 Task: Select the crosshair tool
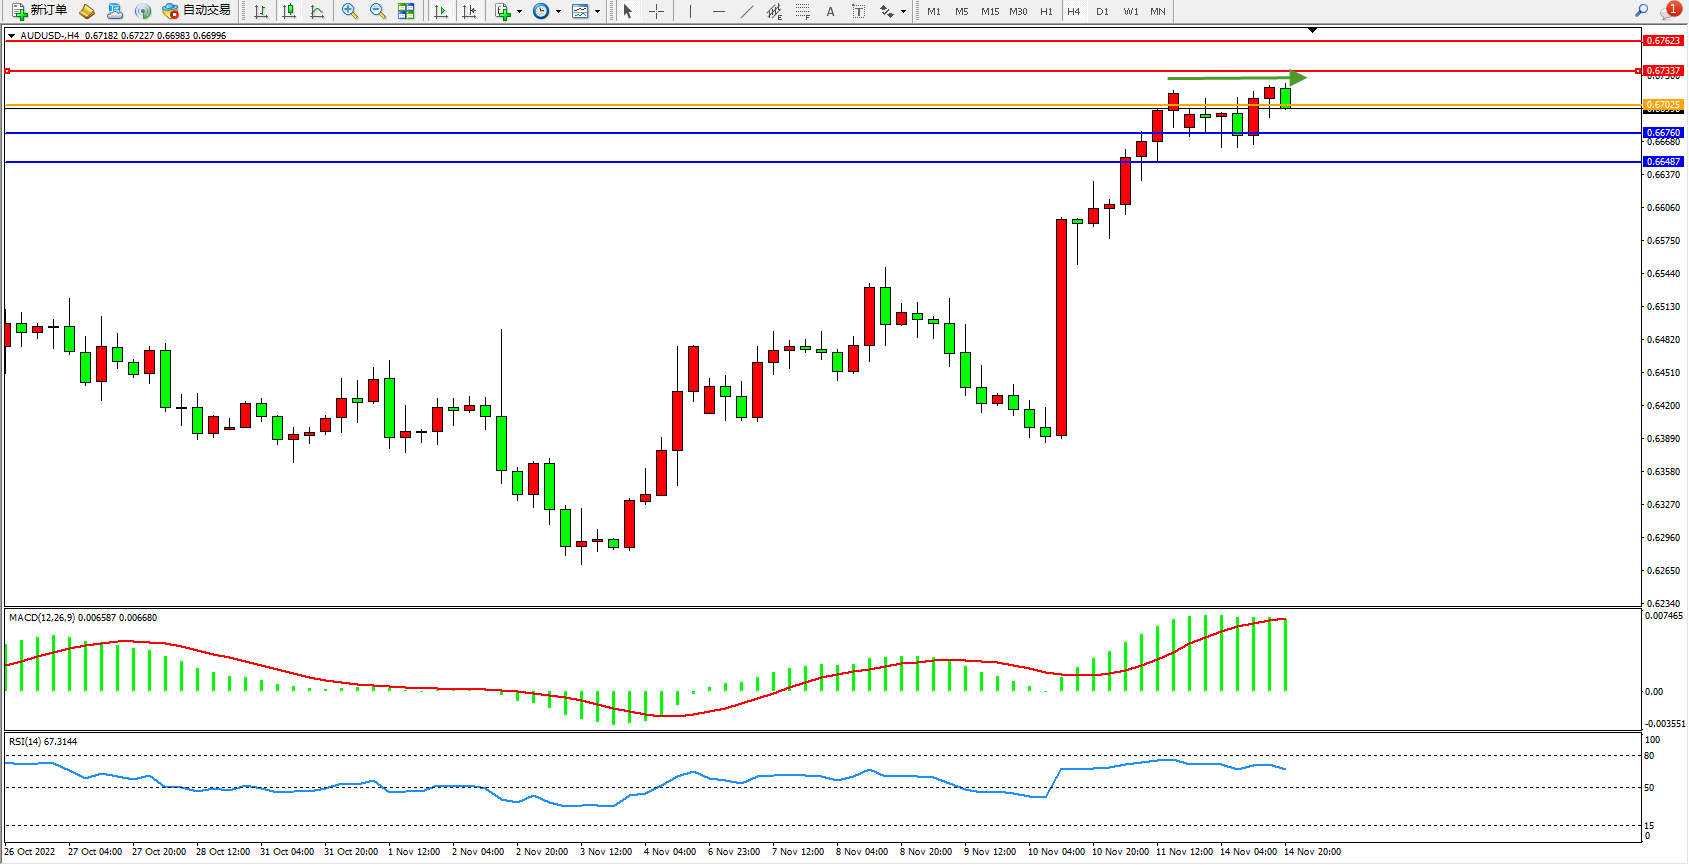pyautogui.click(x=656, y=11)
